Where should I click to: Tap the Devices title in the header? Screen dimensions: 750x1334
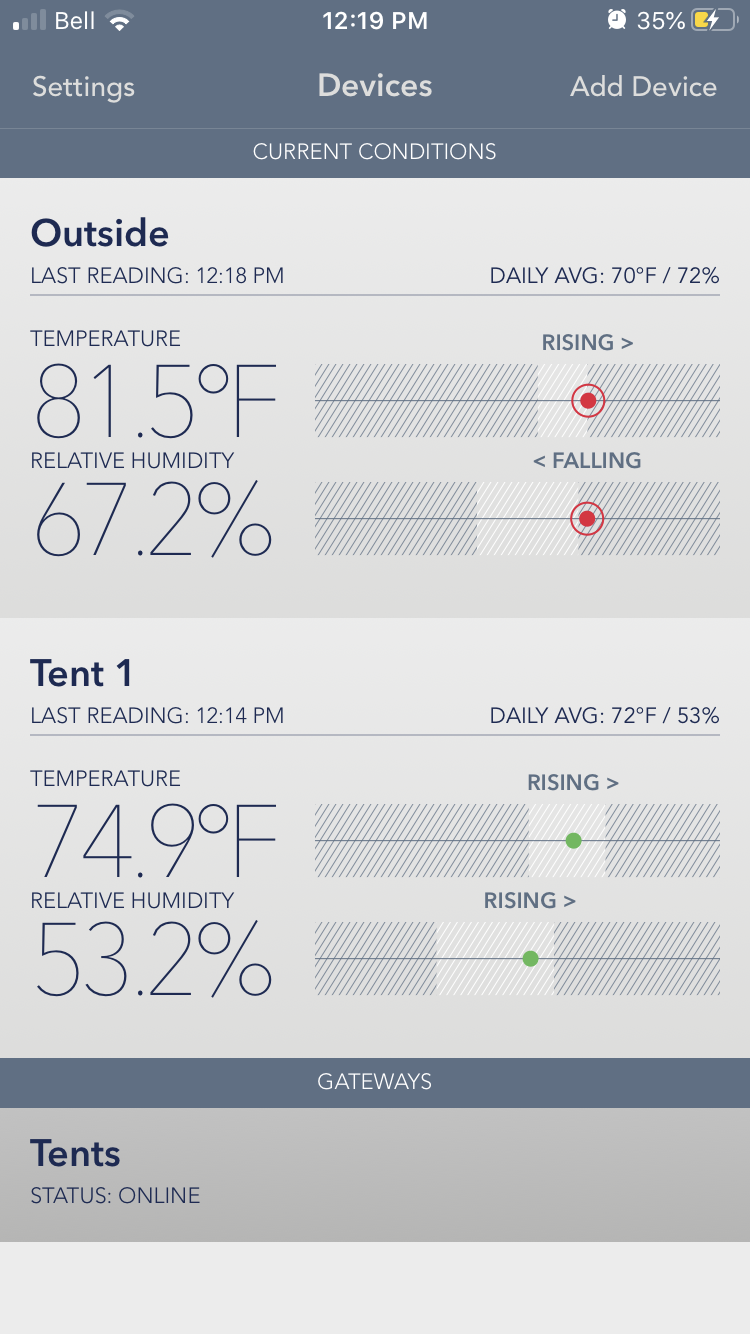point(375,86)
